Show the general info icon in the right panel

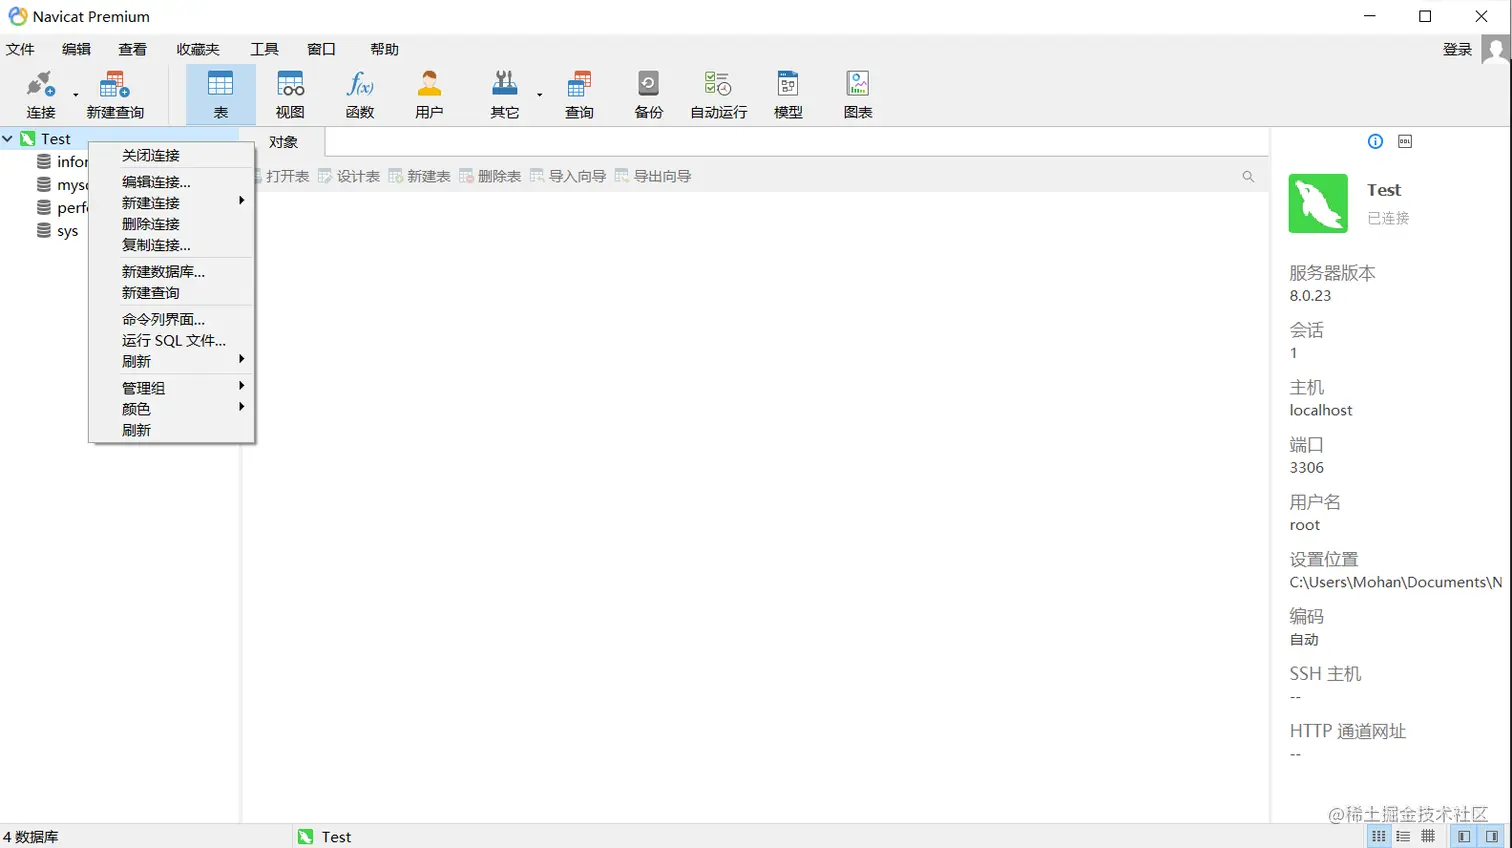click(1375, 141)
